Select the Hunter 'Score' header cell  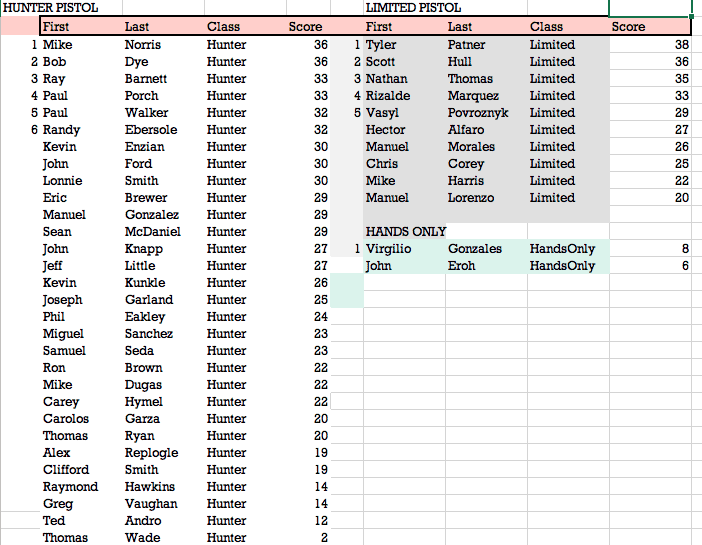[x=308, y=27]
